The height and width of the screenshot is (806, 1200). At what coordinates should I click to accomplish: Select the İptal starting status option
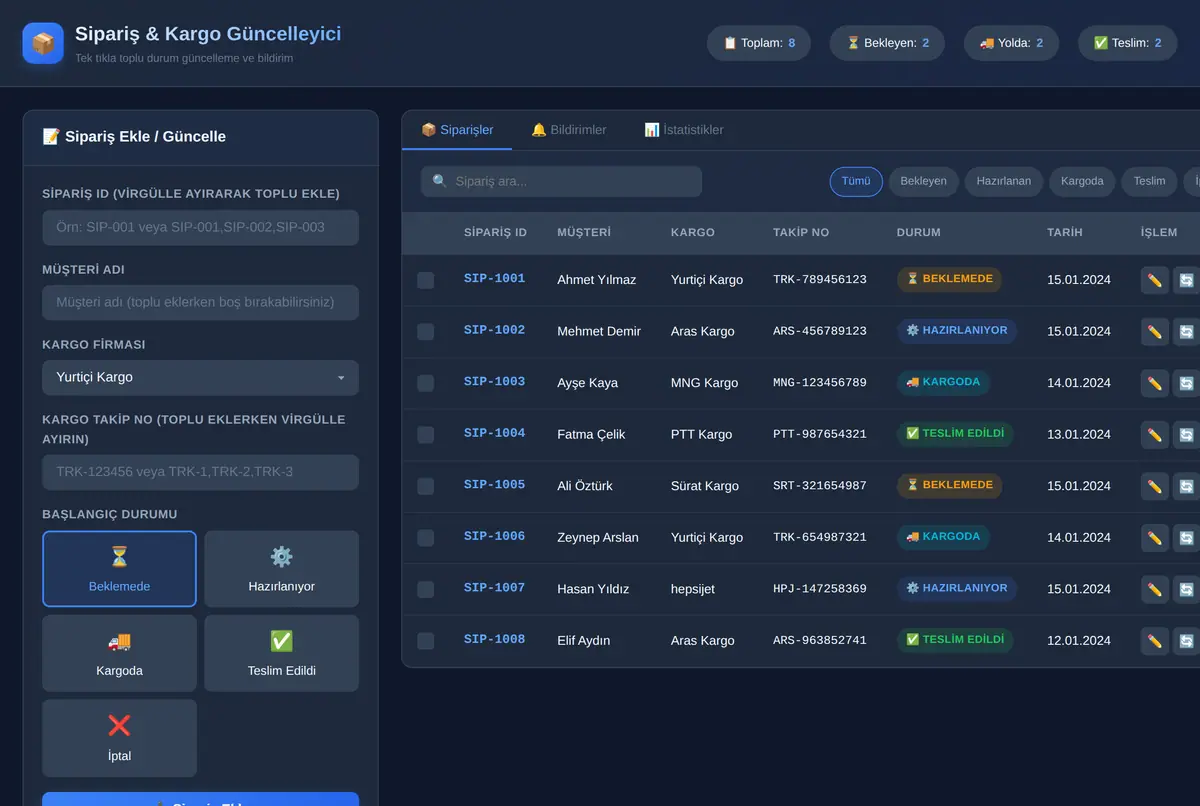(x=119, y=738)
